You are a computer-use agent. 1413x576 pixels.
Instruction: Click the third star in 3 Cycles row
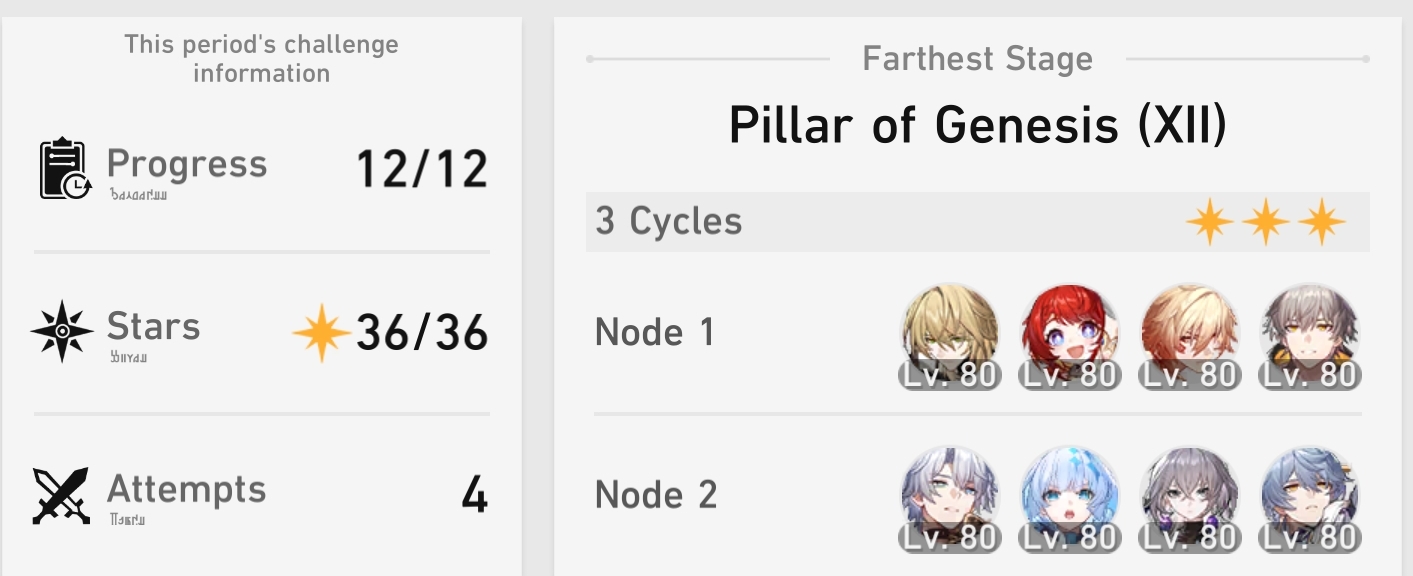pyautogui.click(x=1321, y=222)
